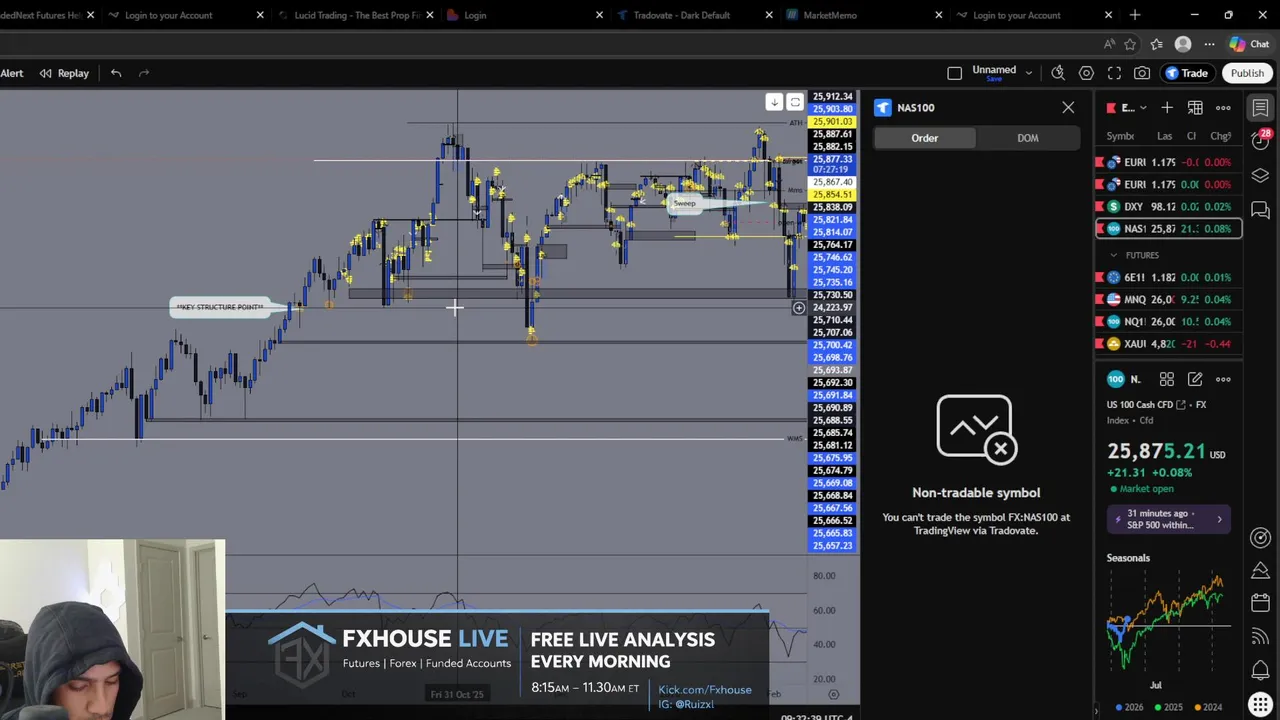
Task: Switch to the Order tab
Action: coord(924,138)
